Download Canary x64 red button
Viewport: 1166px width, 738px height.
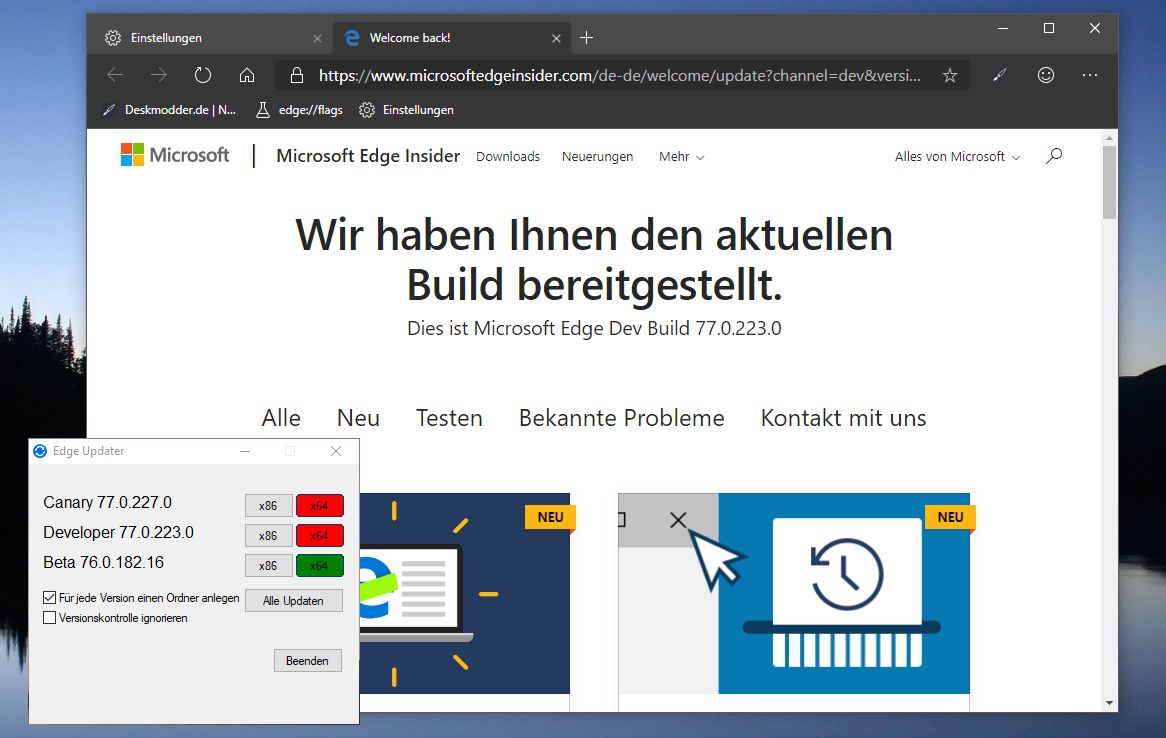tap(320, 505)
